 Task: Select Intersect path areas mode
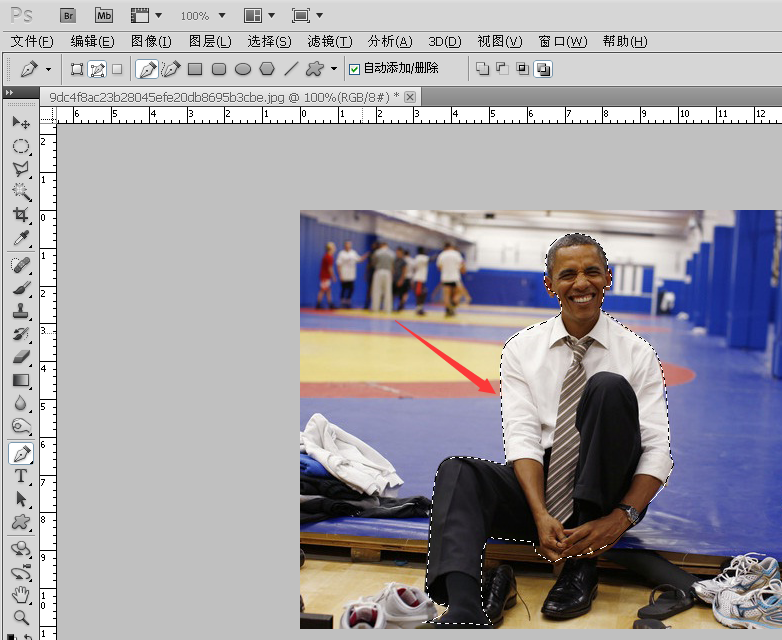pos(522,69)
